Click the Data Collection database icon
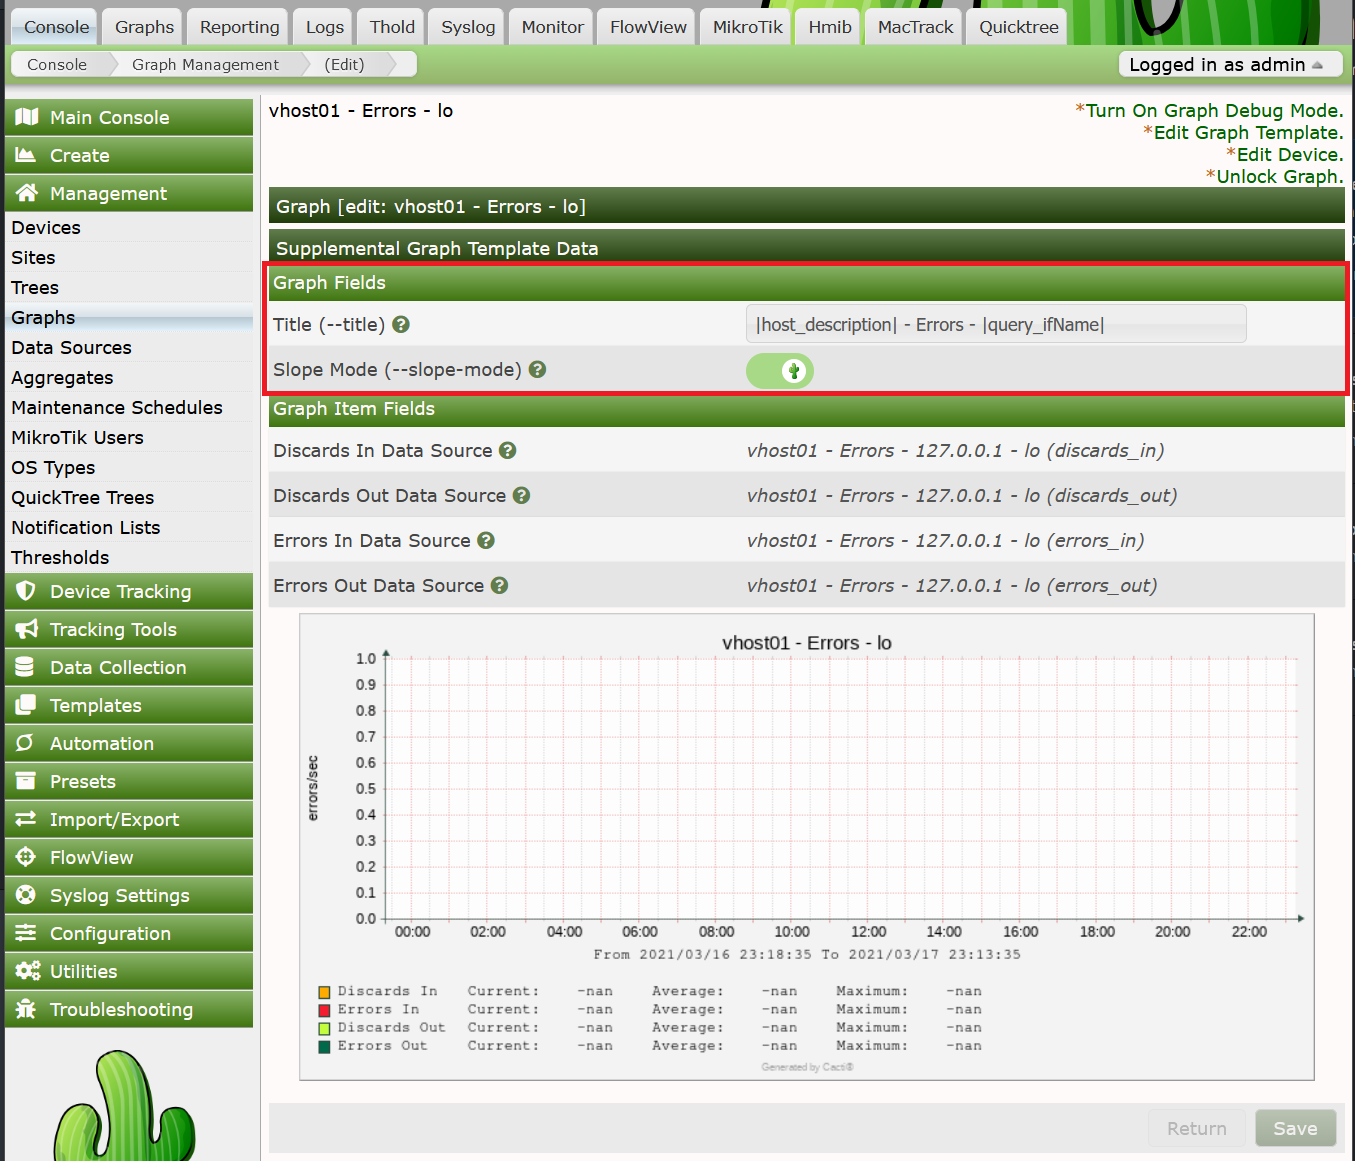Viewport: 1355px width, 1161px height. click(x=26, y=667)
